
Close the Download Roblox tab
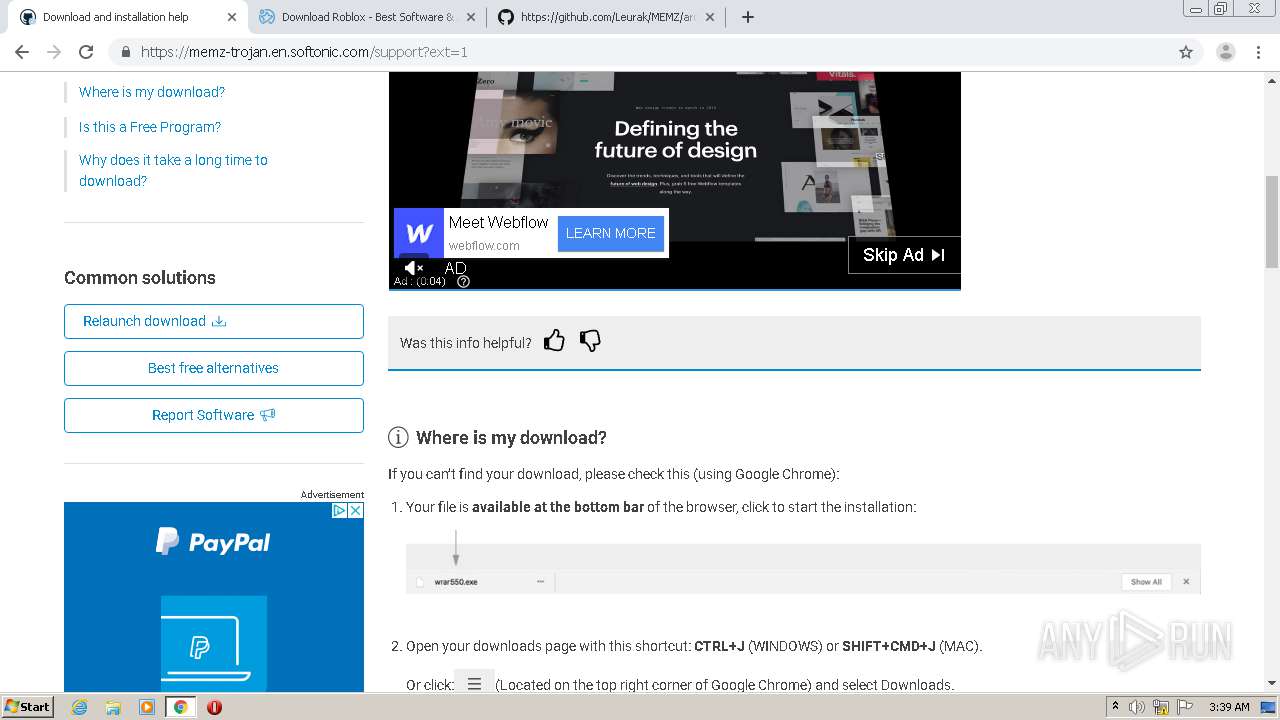coord(471,17)
